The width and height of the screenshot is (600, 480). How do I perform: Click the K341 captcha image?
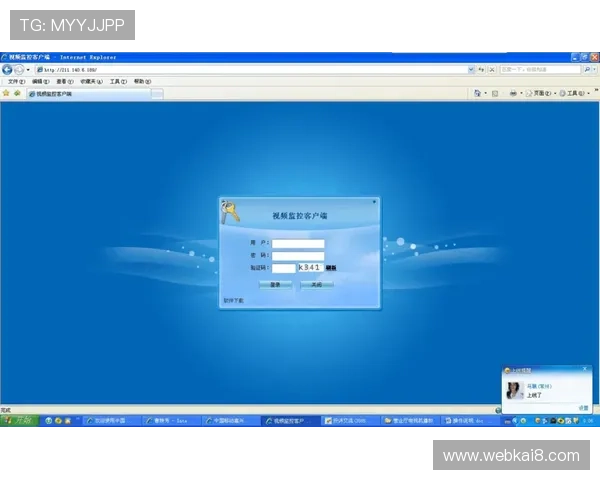pos(311,268)
